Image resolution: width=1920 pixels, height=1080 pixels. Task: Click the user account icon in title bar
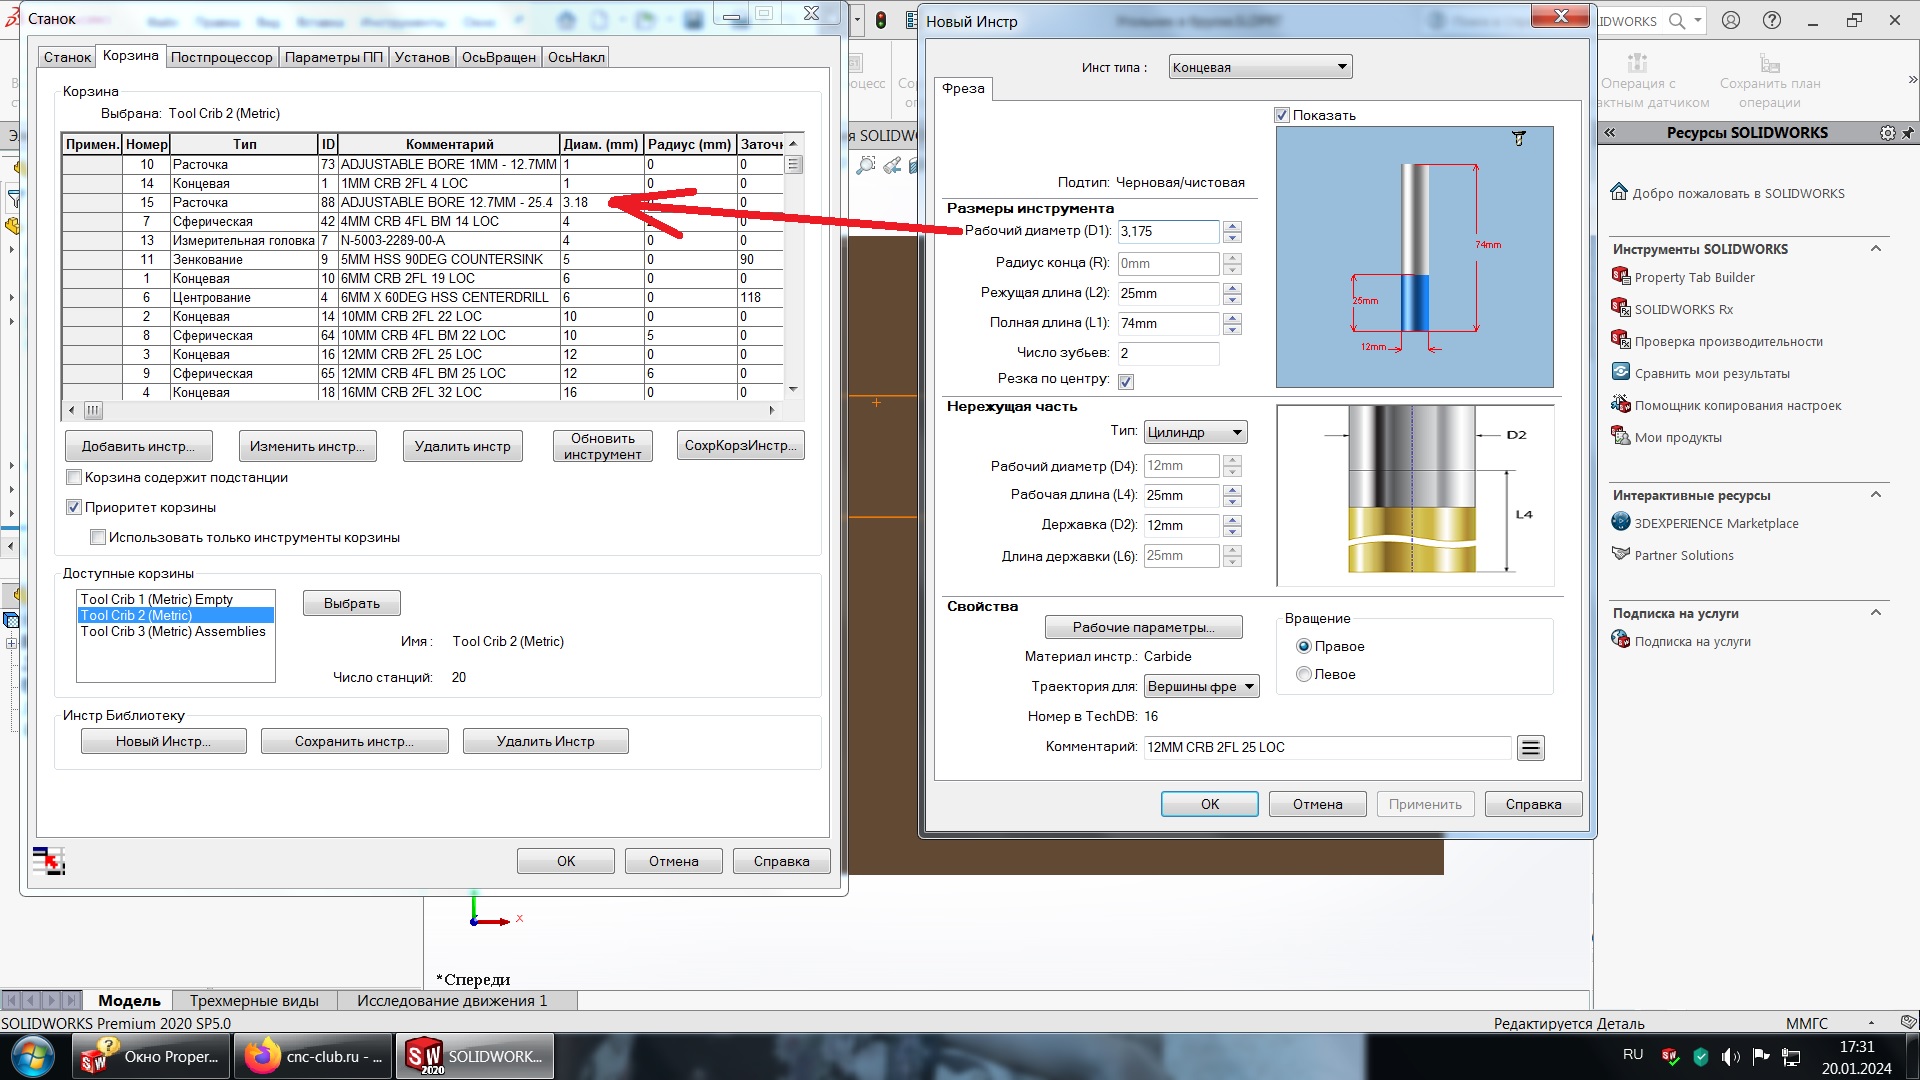click(x=1731, y=20)
